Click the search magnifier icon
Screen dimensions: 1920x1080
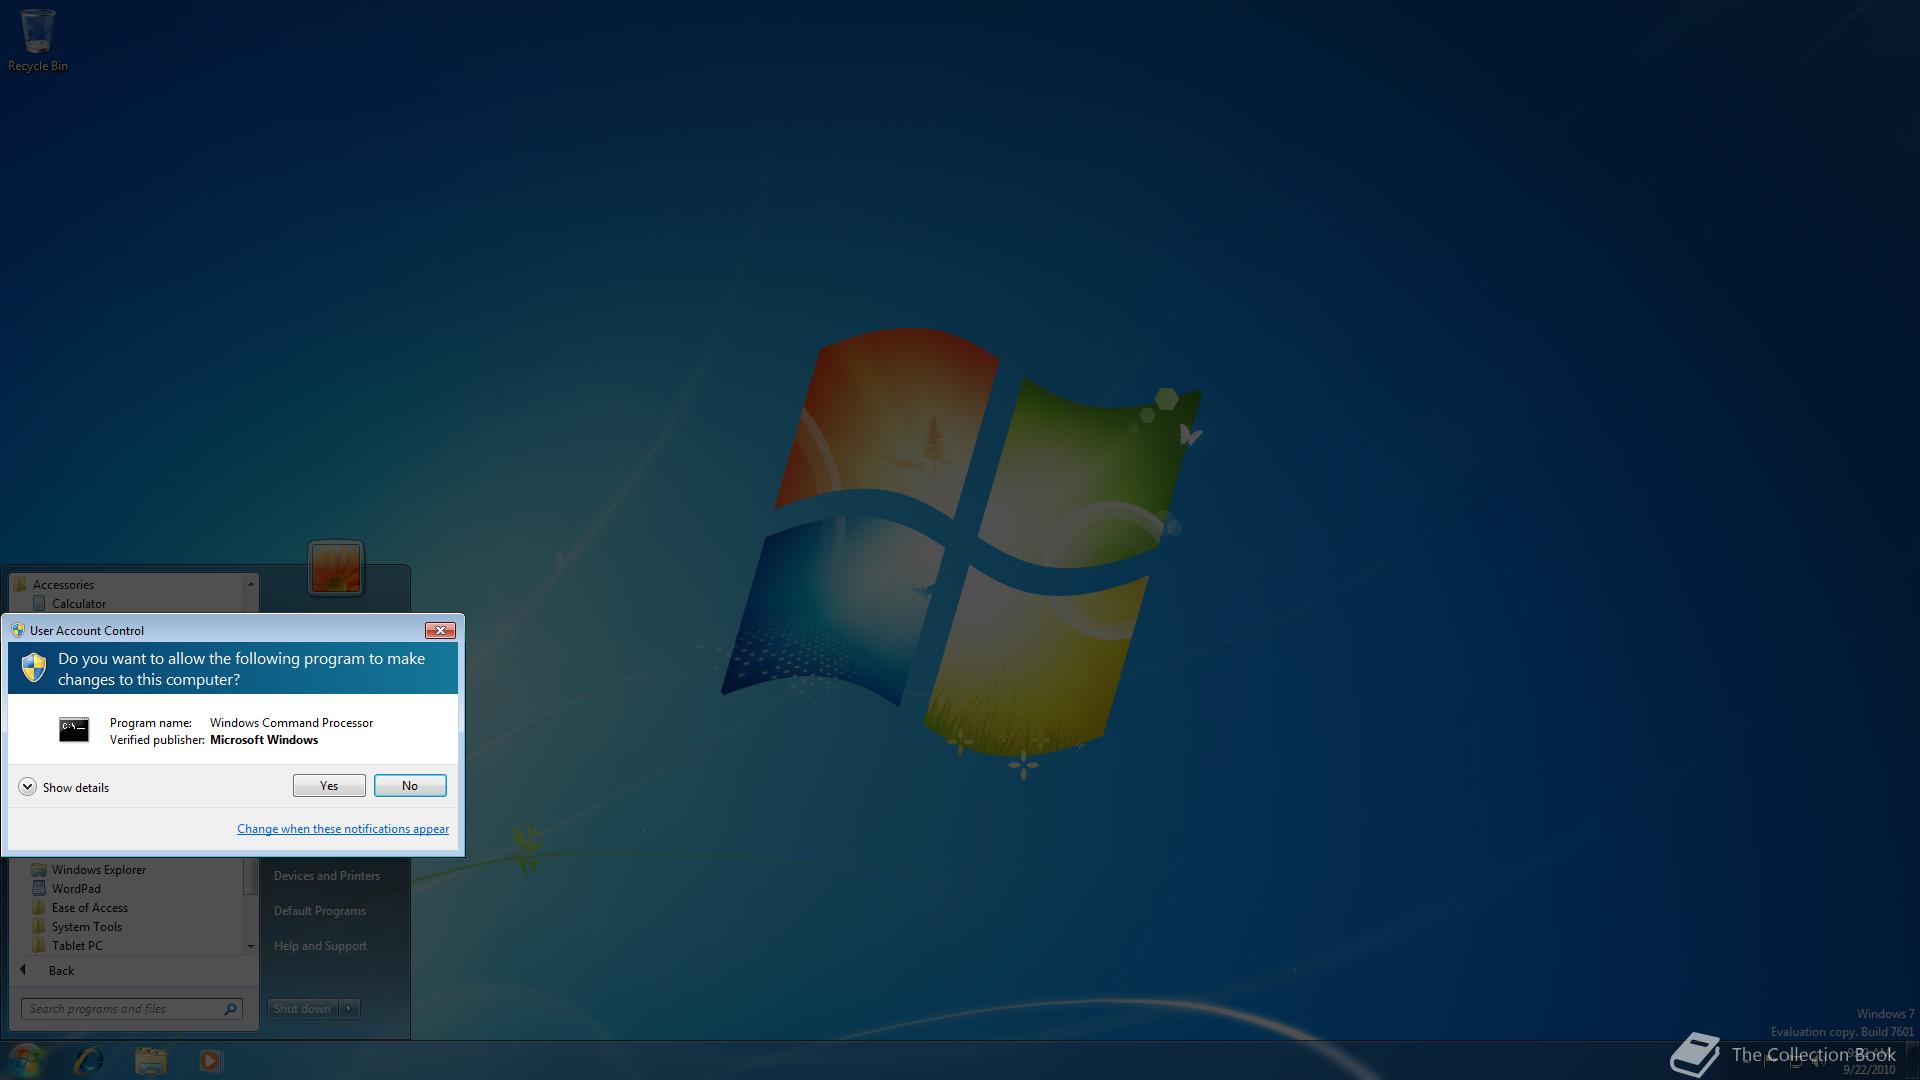(x=230, y=1009)
